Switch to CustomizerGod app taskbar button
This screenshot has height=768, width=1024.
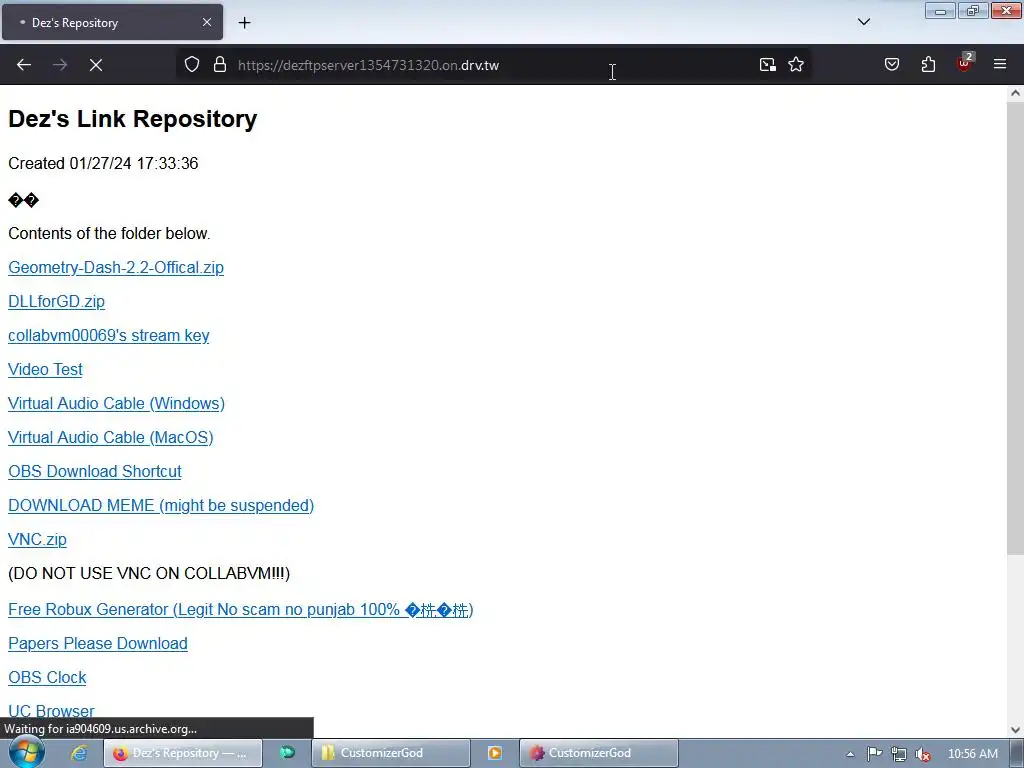tap(598, 753)
